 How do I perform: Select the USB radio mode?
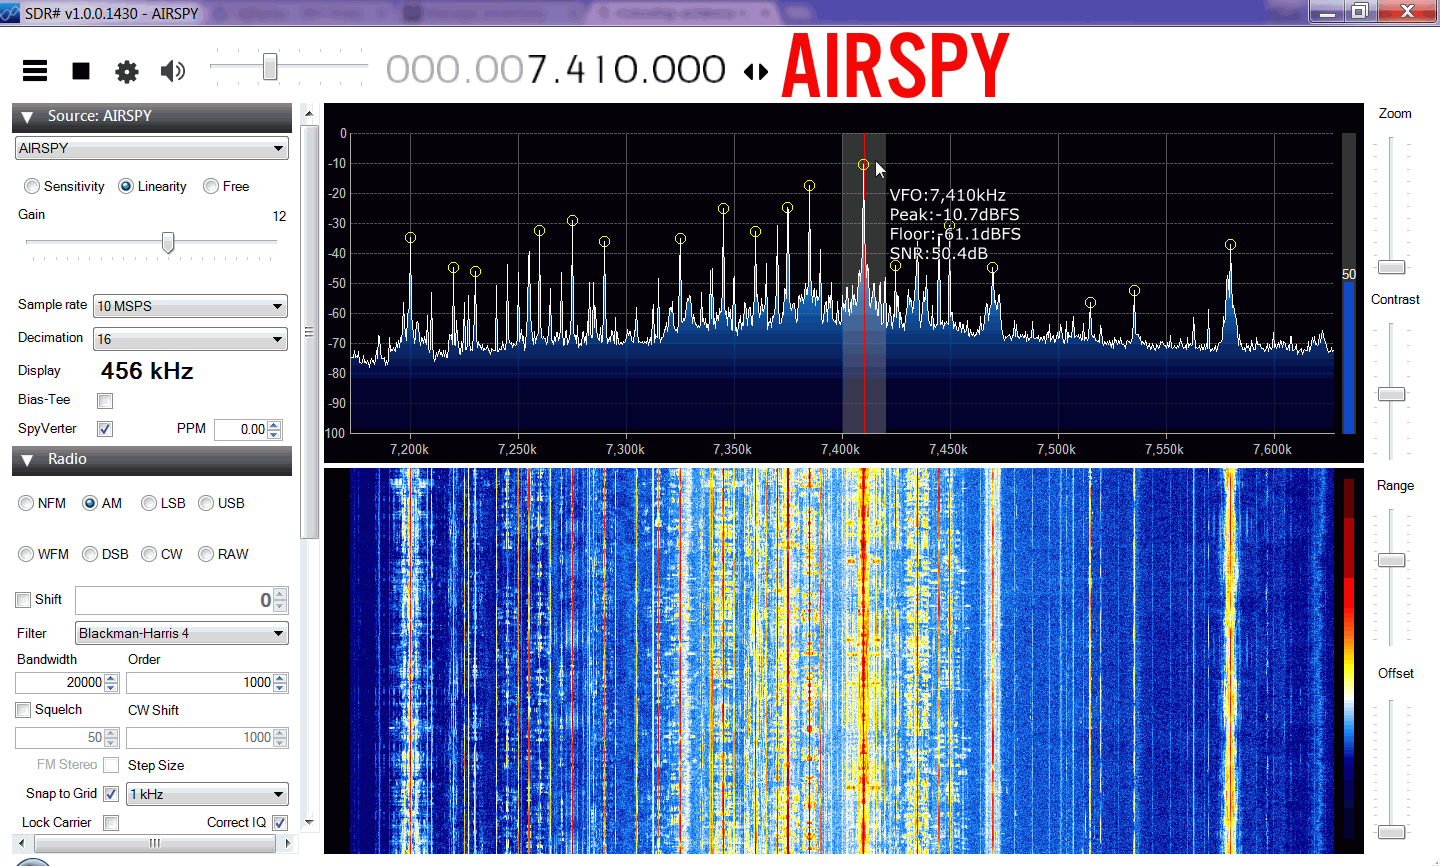pyautogui.click(x=207, y=503)
